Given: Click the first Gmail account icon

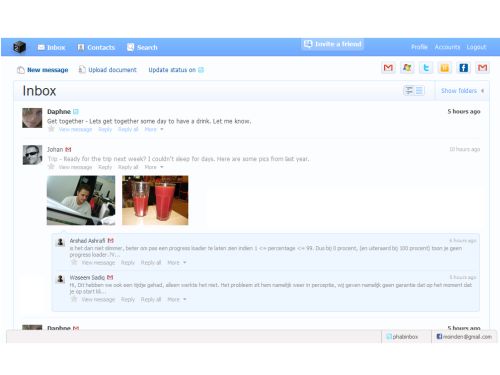Looking at the screenshot, I should [388, 68].
